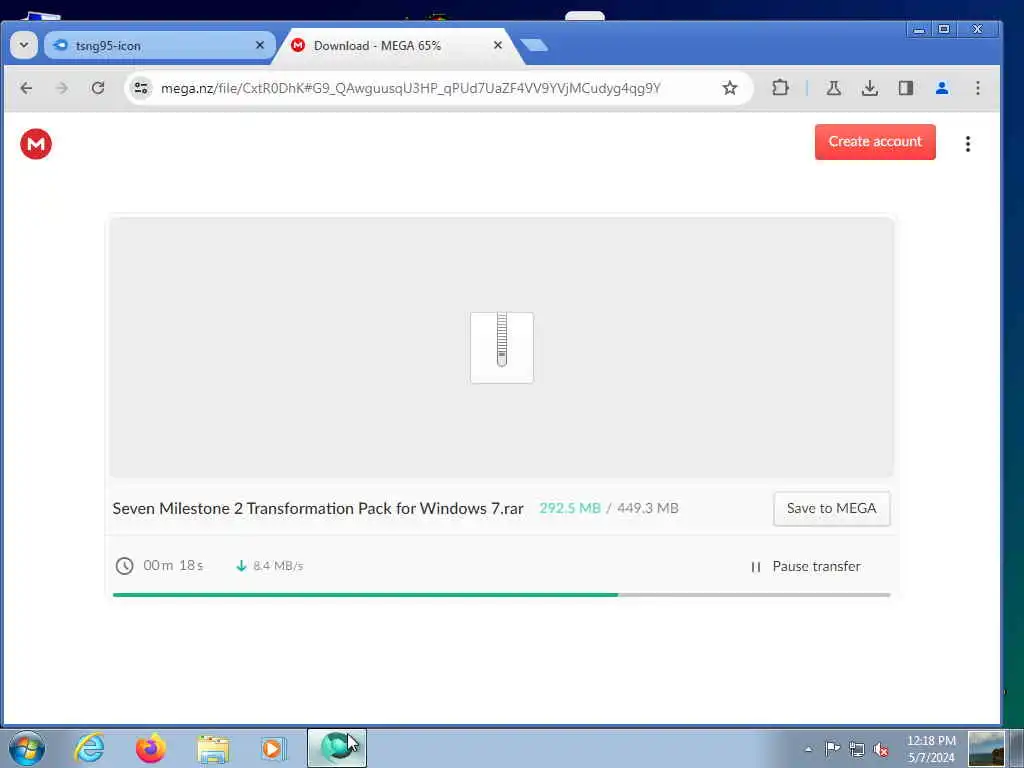Click the MEGA logo

36,144
